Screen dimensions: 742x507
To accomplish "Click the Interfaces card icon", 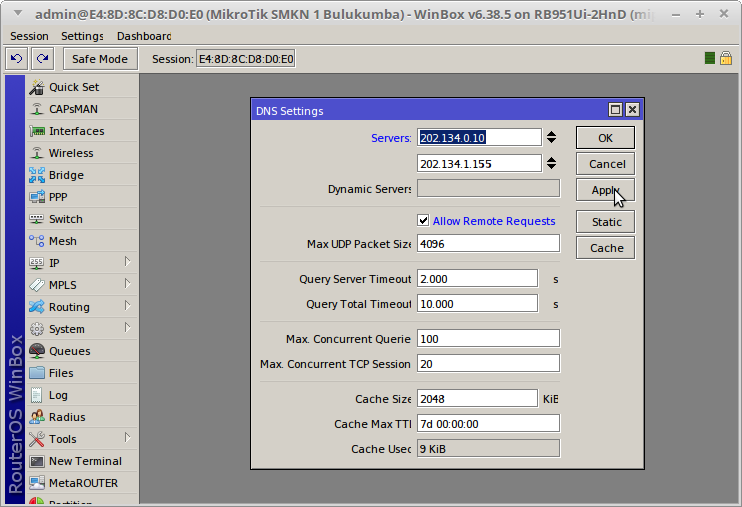I will pos(36,131).
